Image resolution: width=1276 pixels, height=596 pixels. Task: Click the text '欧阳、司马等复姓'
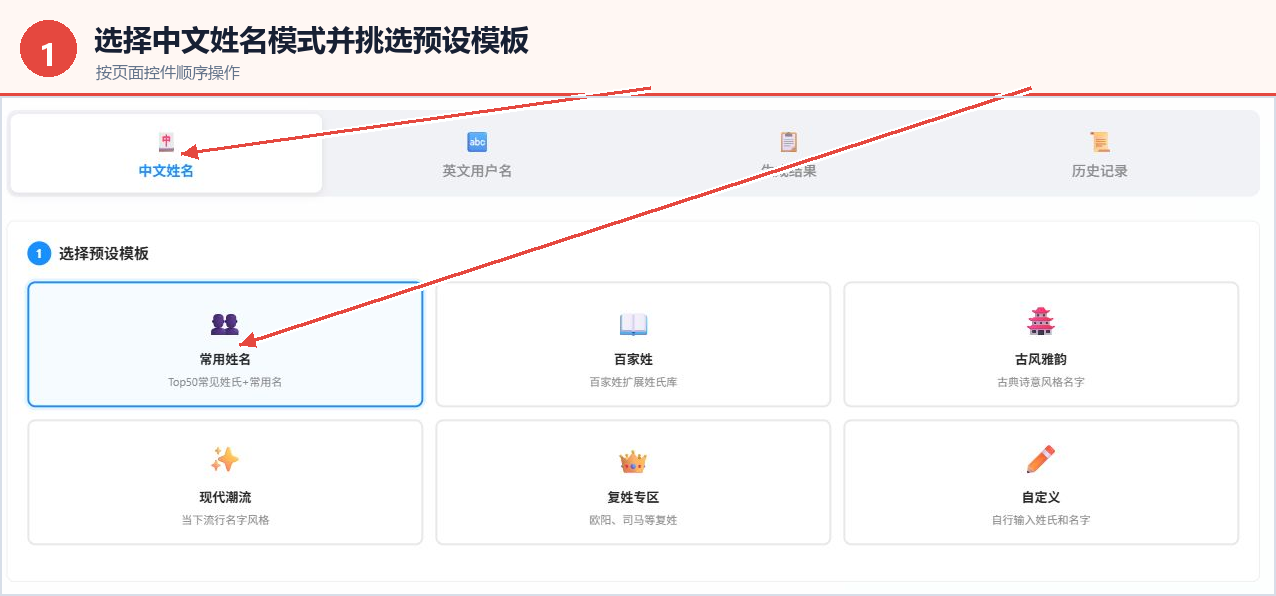click(633, 520)
